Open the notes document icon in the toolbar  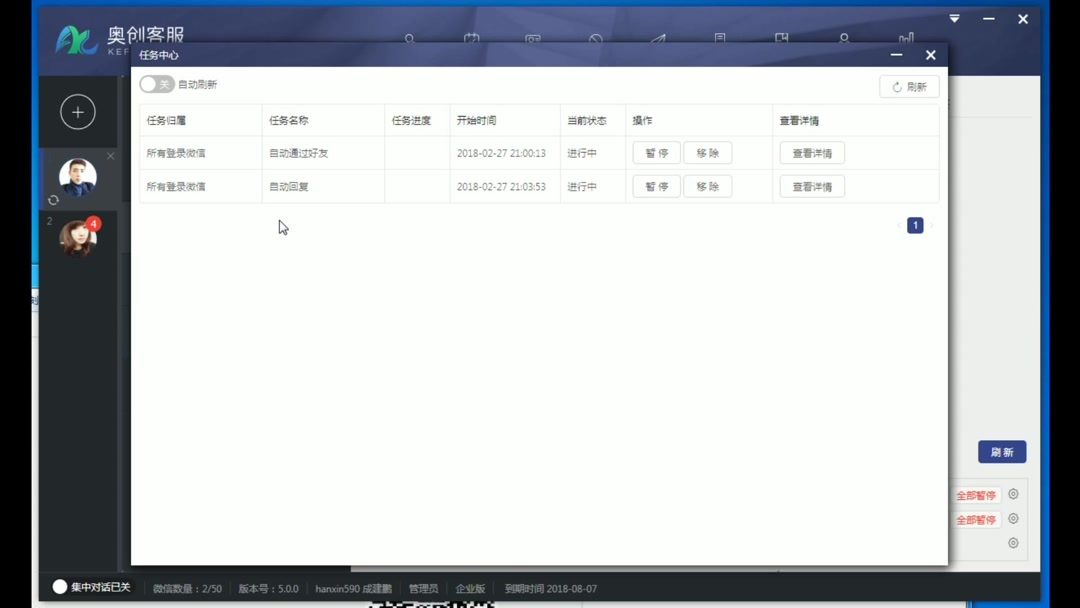(719, 38)
